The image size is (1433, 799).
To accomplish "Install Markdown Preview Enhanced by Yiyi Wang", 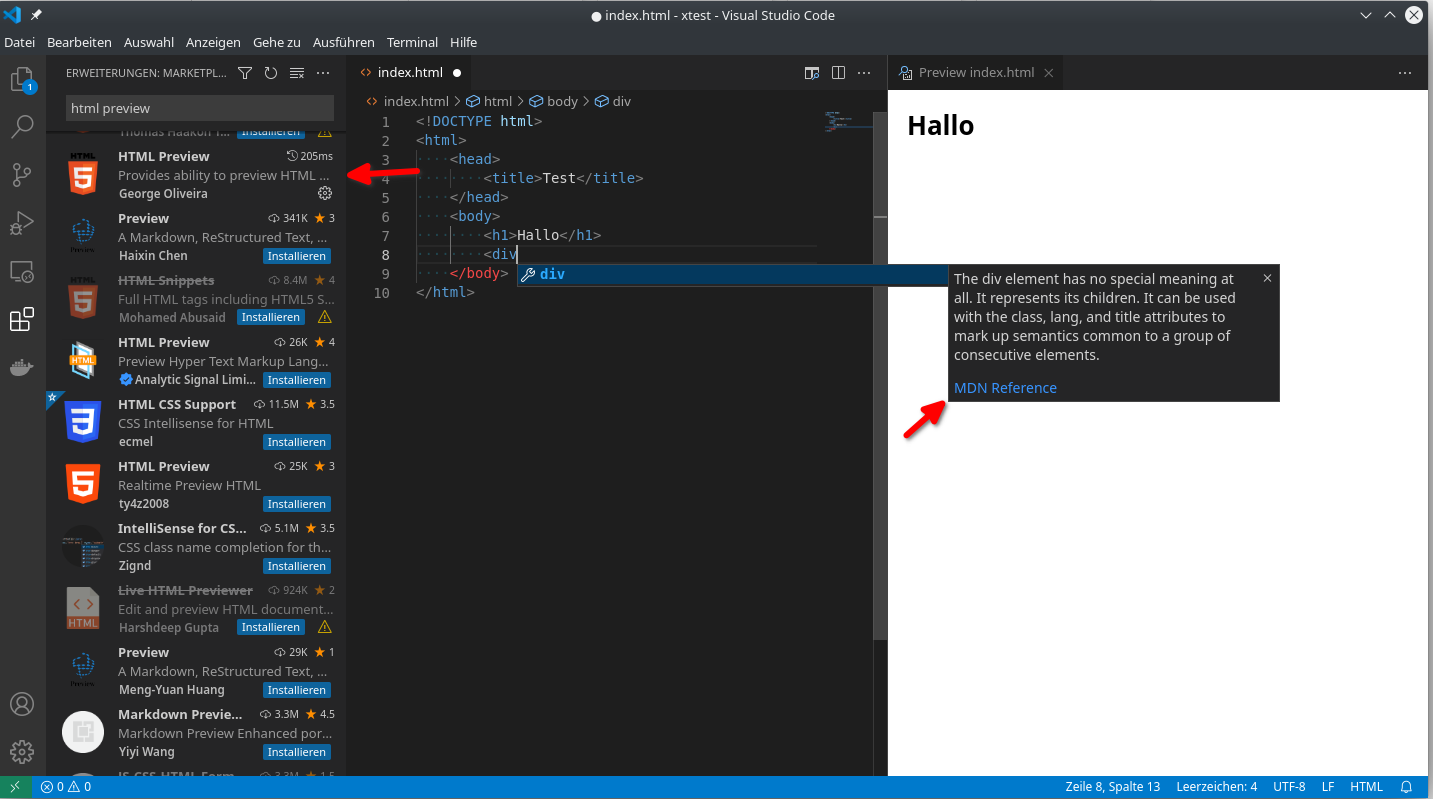I will 297,752.
